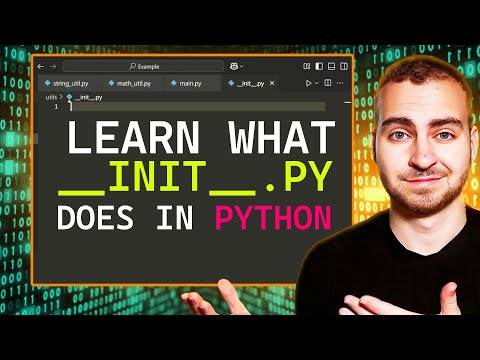Image resolution: width=480 pixels, height=360 pixels.
Task: Open the Example search box
Action: [143, 66]
